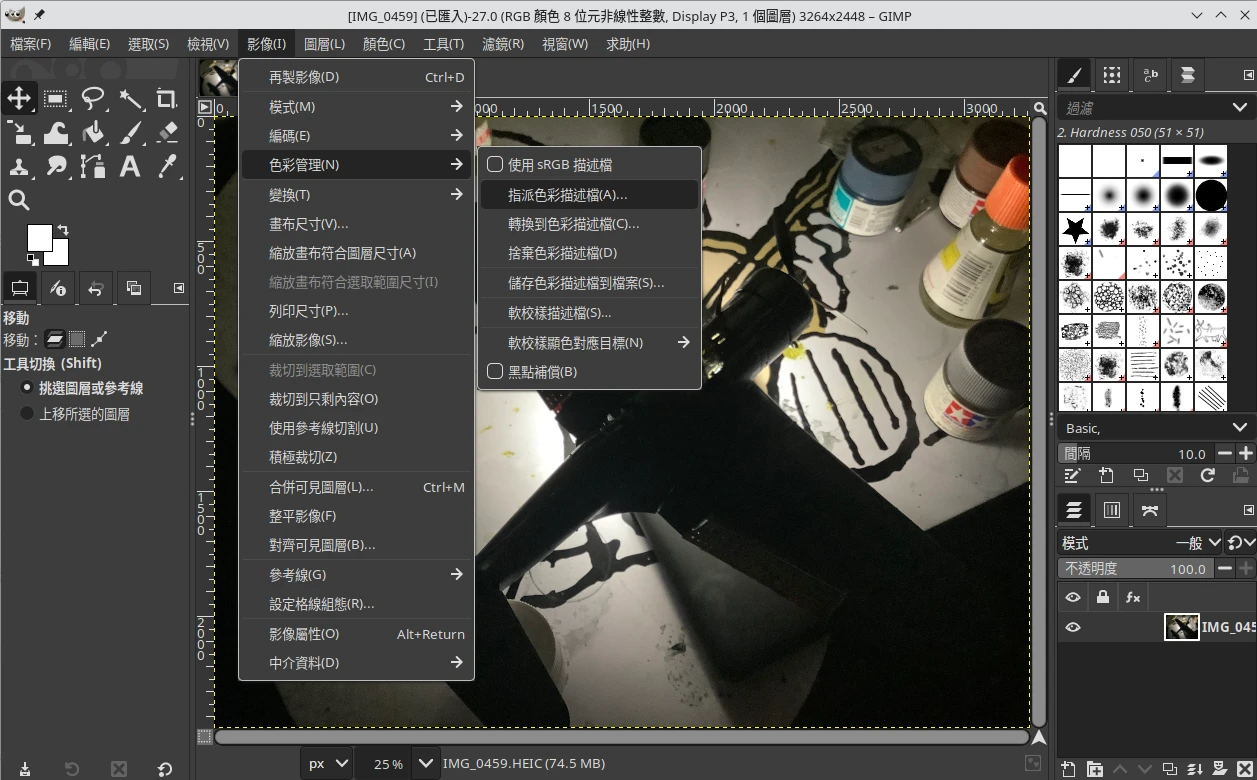The width and height of the screenshot is (1257, 780).
Task: Open the px unit dropdown
Action: [326, 763]
